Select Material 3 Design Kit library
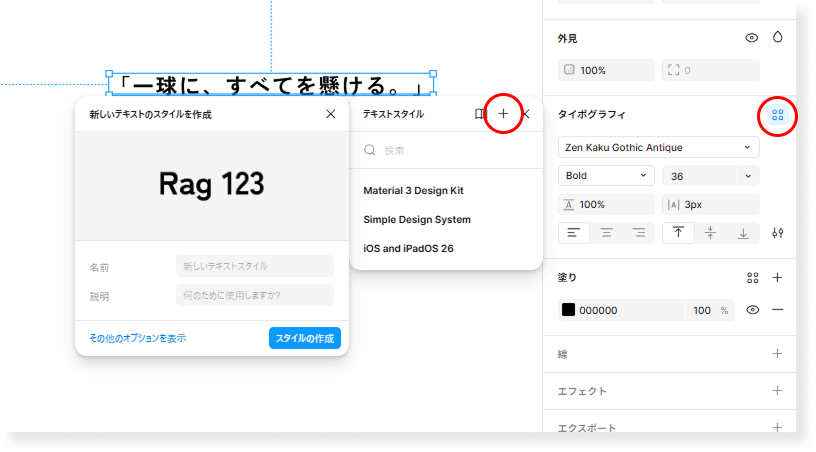 (413, 190)
